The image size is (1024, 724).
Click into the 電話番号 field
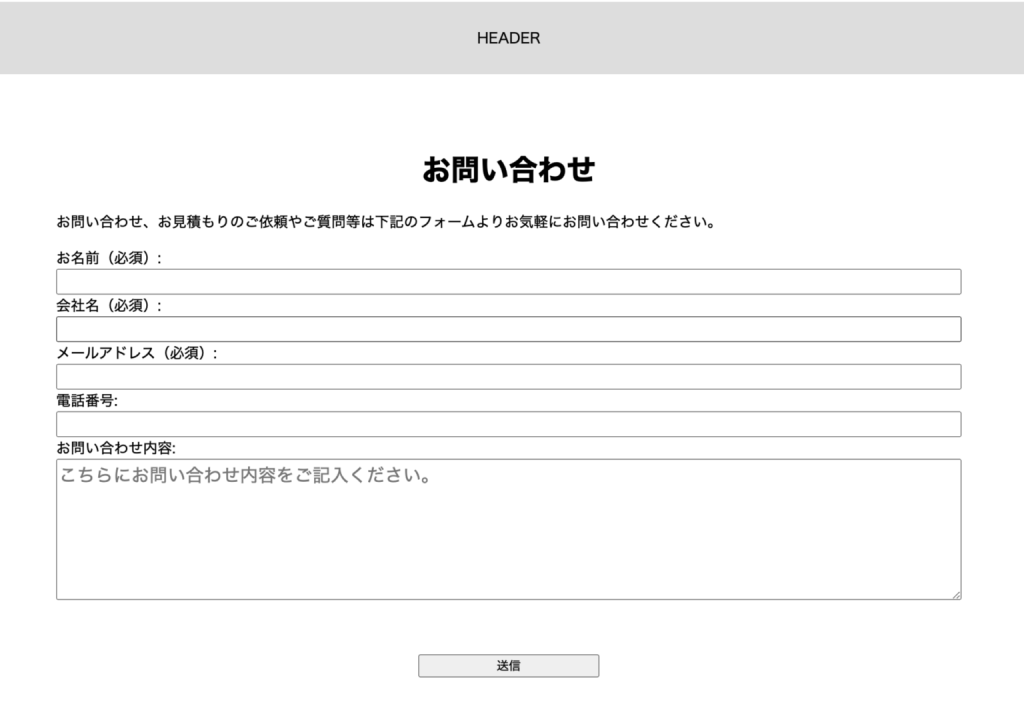pos(508,424)
